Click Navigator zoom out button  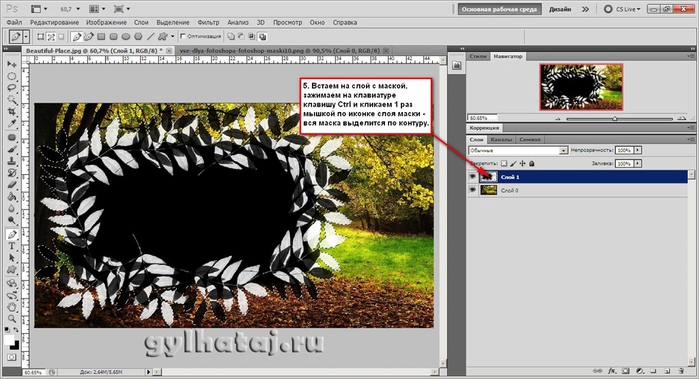(559, 119)
